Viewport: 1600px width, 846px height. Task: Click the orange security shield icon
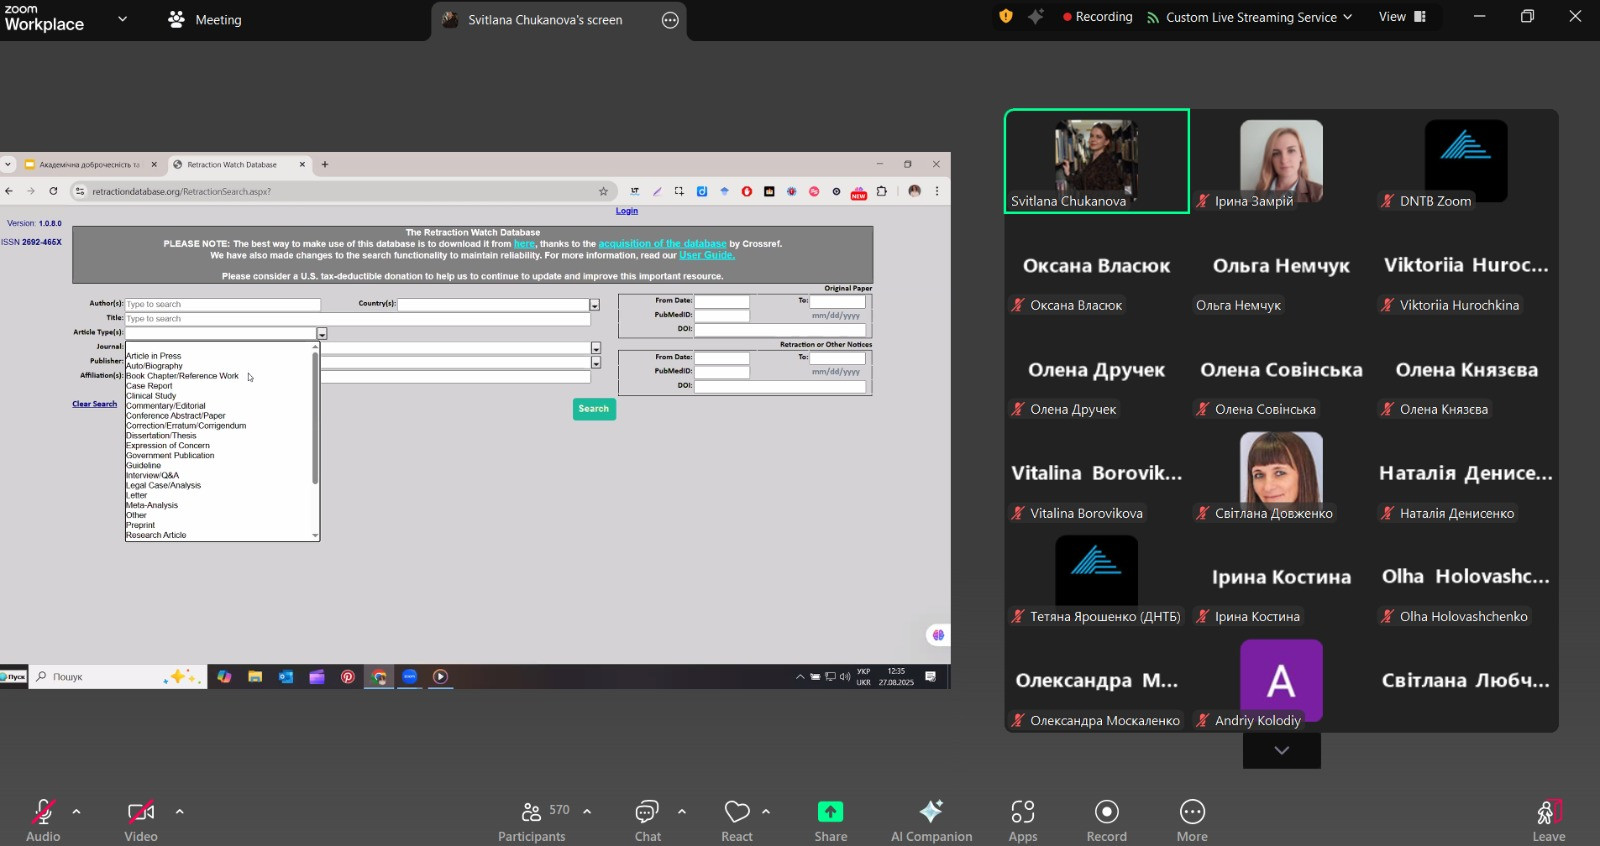coord(1006,16)
